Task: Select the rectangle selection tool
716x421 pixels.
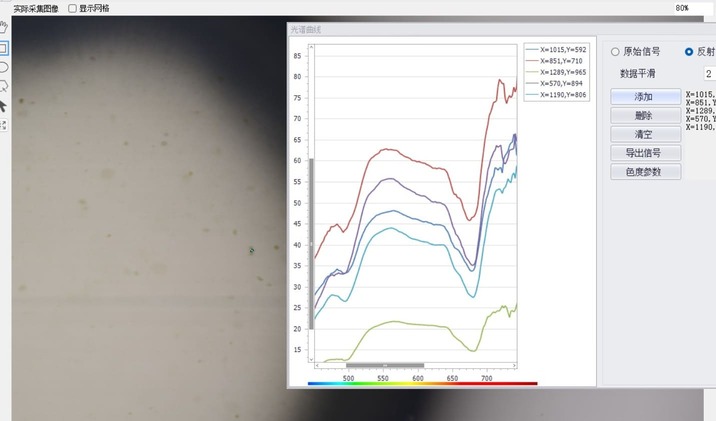Action: (x=4, y=47)
